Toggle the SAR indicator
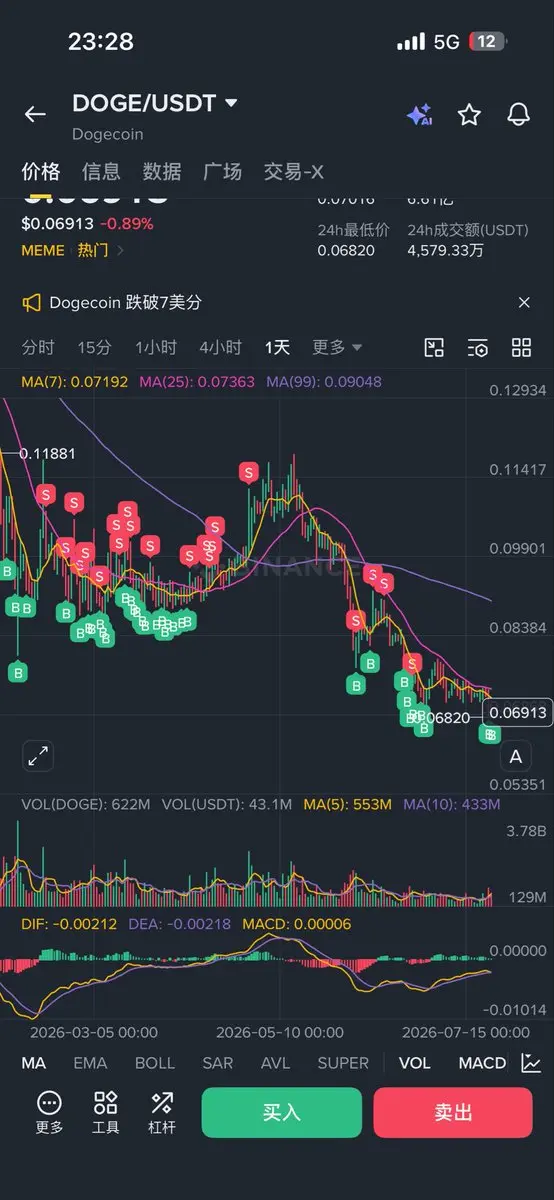This screenshot has height=1200, width=554. [218, 1063]
